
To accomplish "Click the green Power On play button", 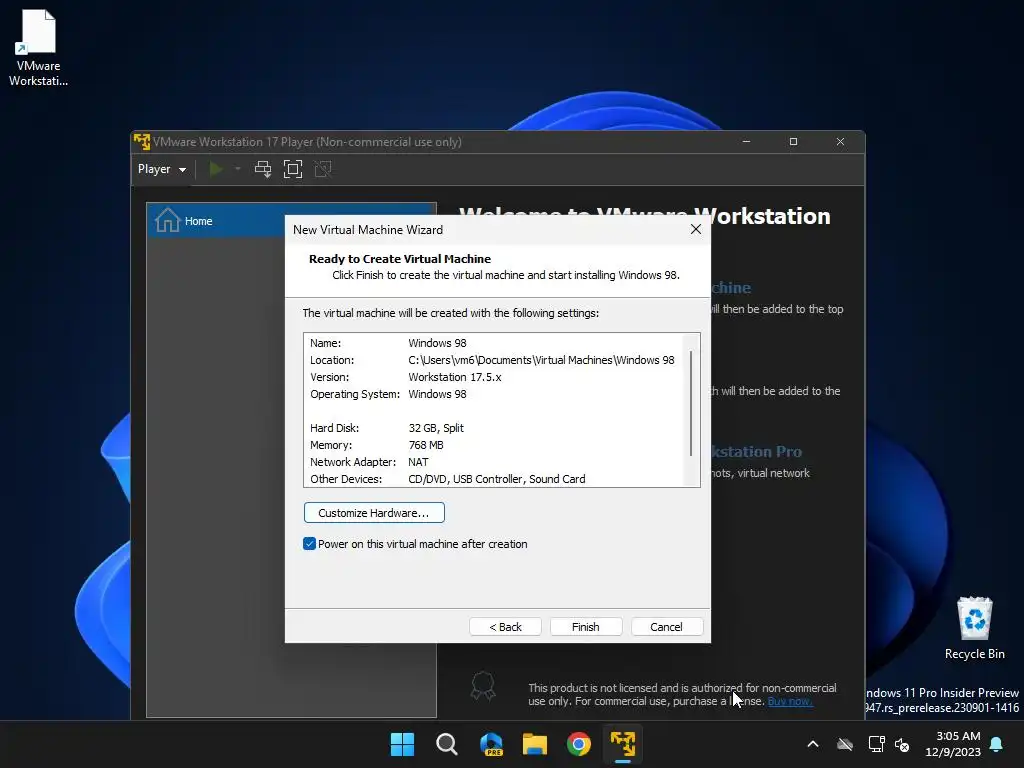I will pos(216,169).
